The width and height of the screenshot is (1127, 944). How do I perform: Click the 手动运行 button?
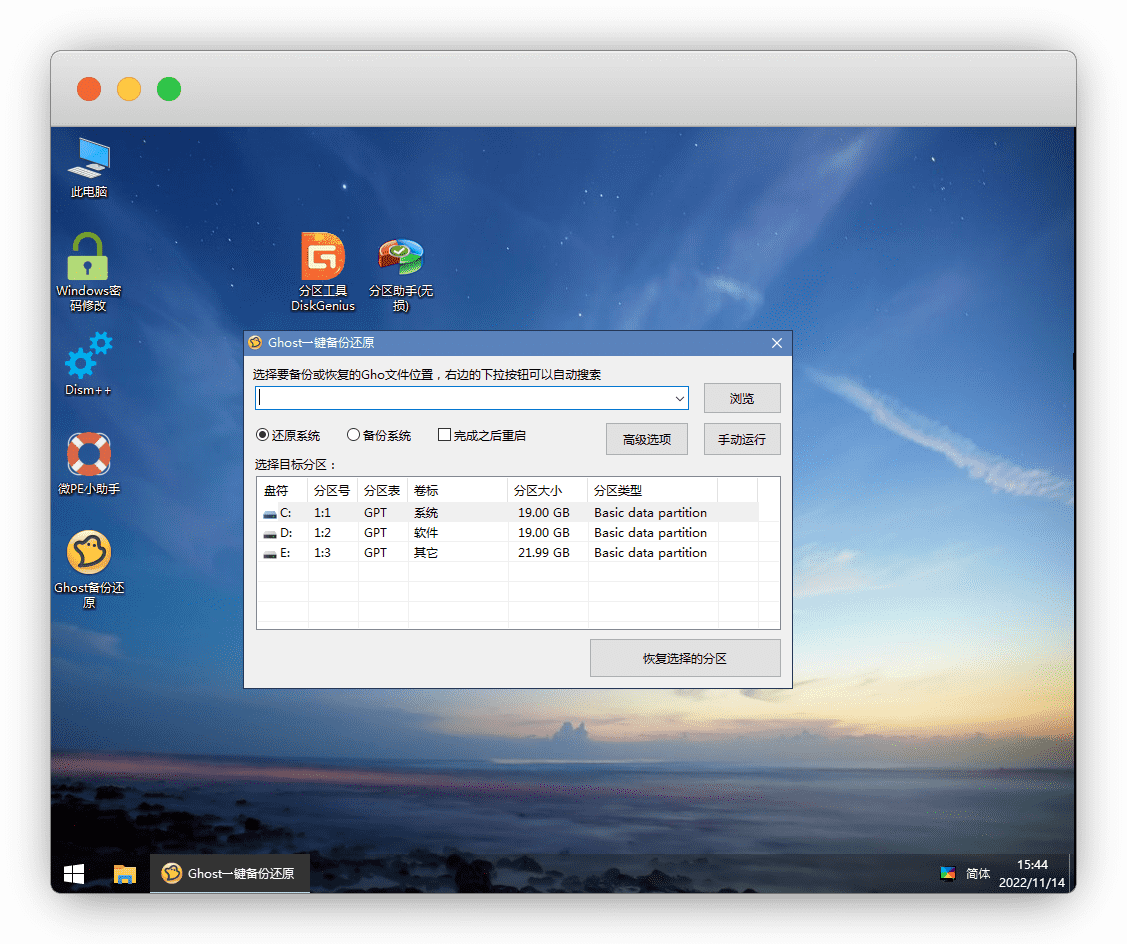tap(741, 439)
